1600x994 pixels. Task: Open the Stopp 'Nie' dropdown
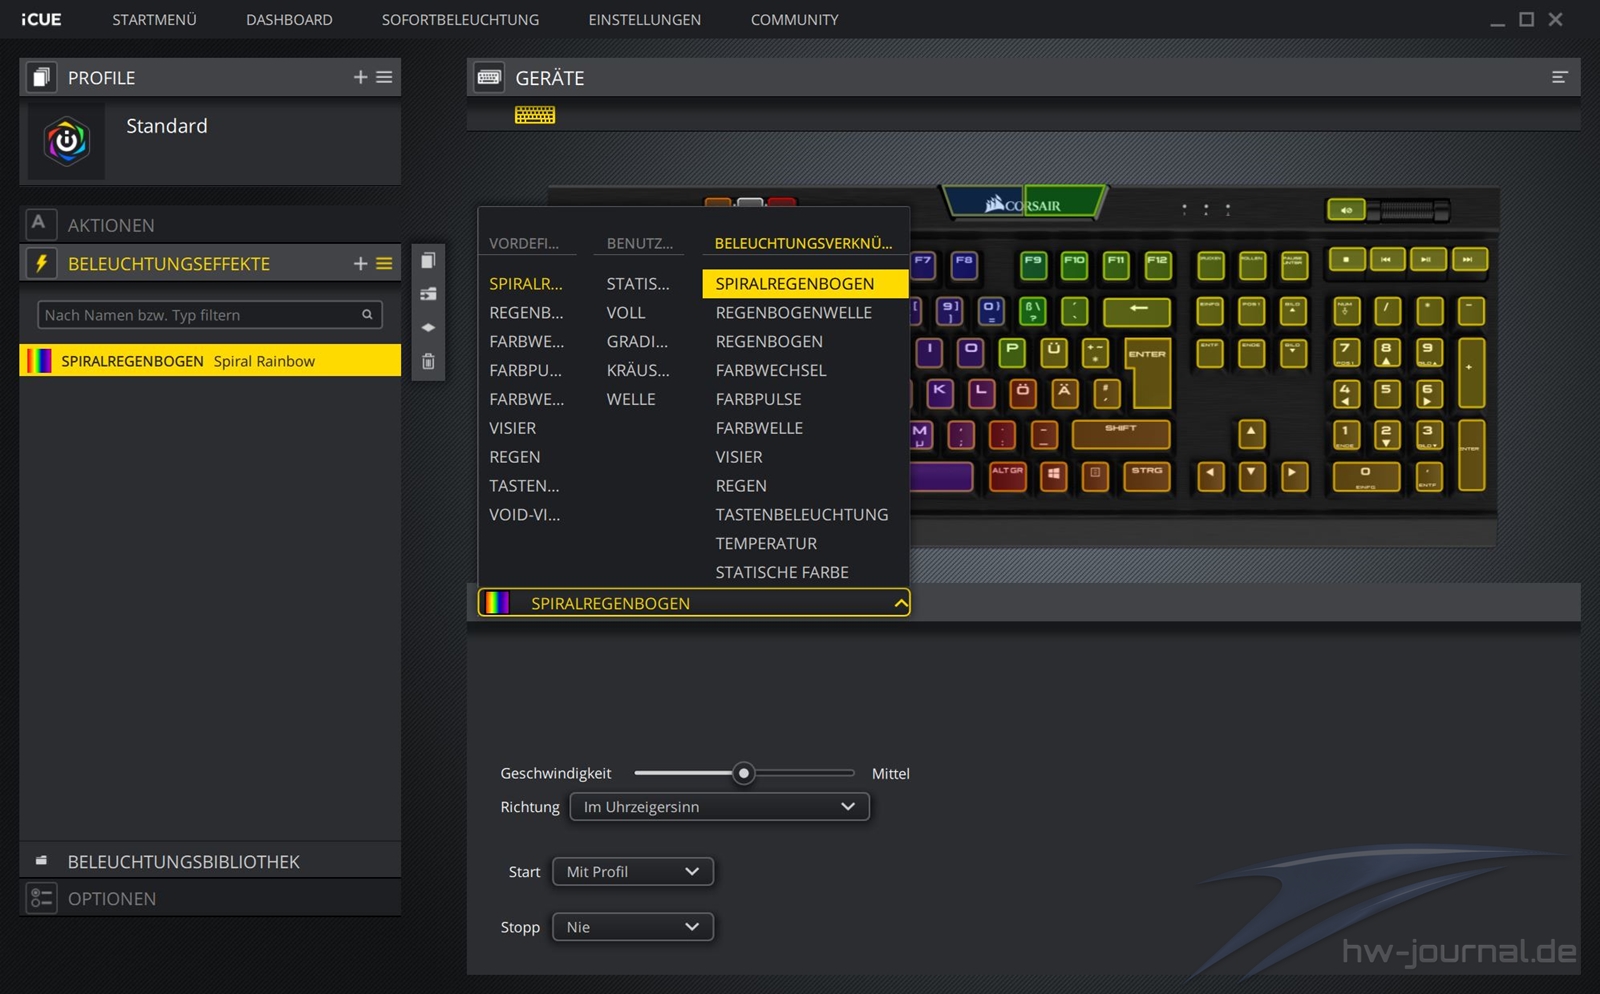tap(632, 927)
